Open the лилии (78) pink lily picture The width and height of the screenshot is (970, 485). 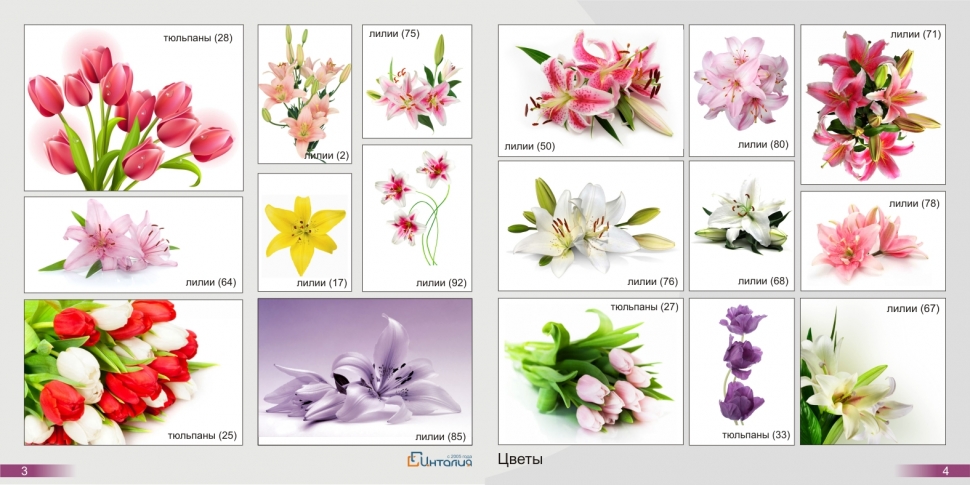873,241
